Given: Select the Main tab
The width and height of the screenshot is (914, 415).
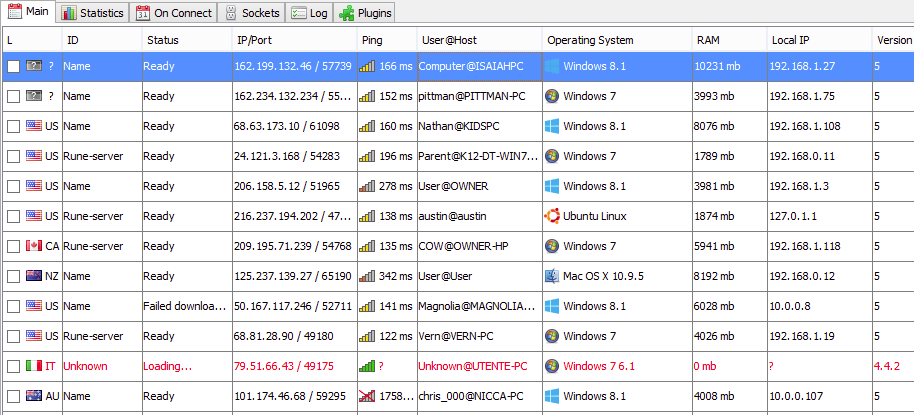Looking at the screenshot, I should pyautogui.click(x=28, y=12).
